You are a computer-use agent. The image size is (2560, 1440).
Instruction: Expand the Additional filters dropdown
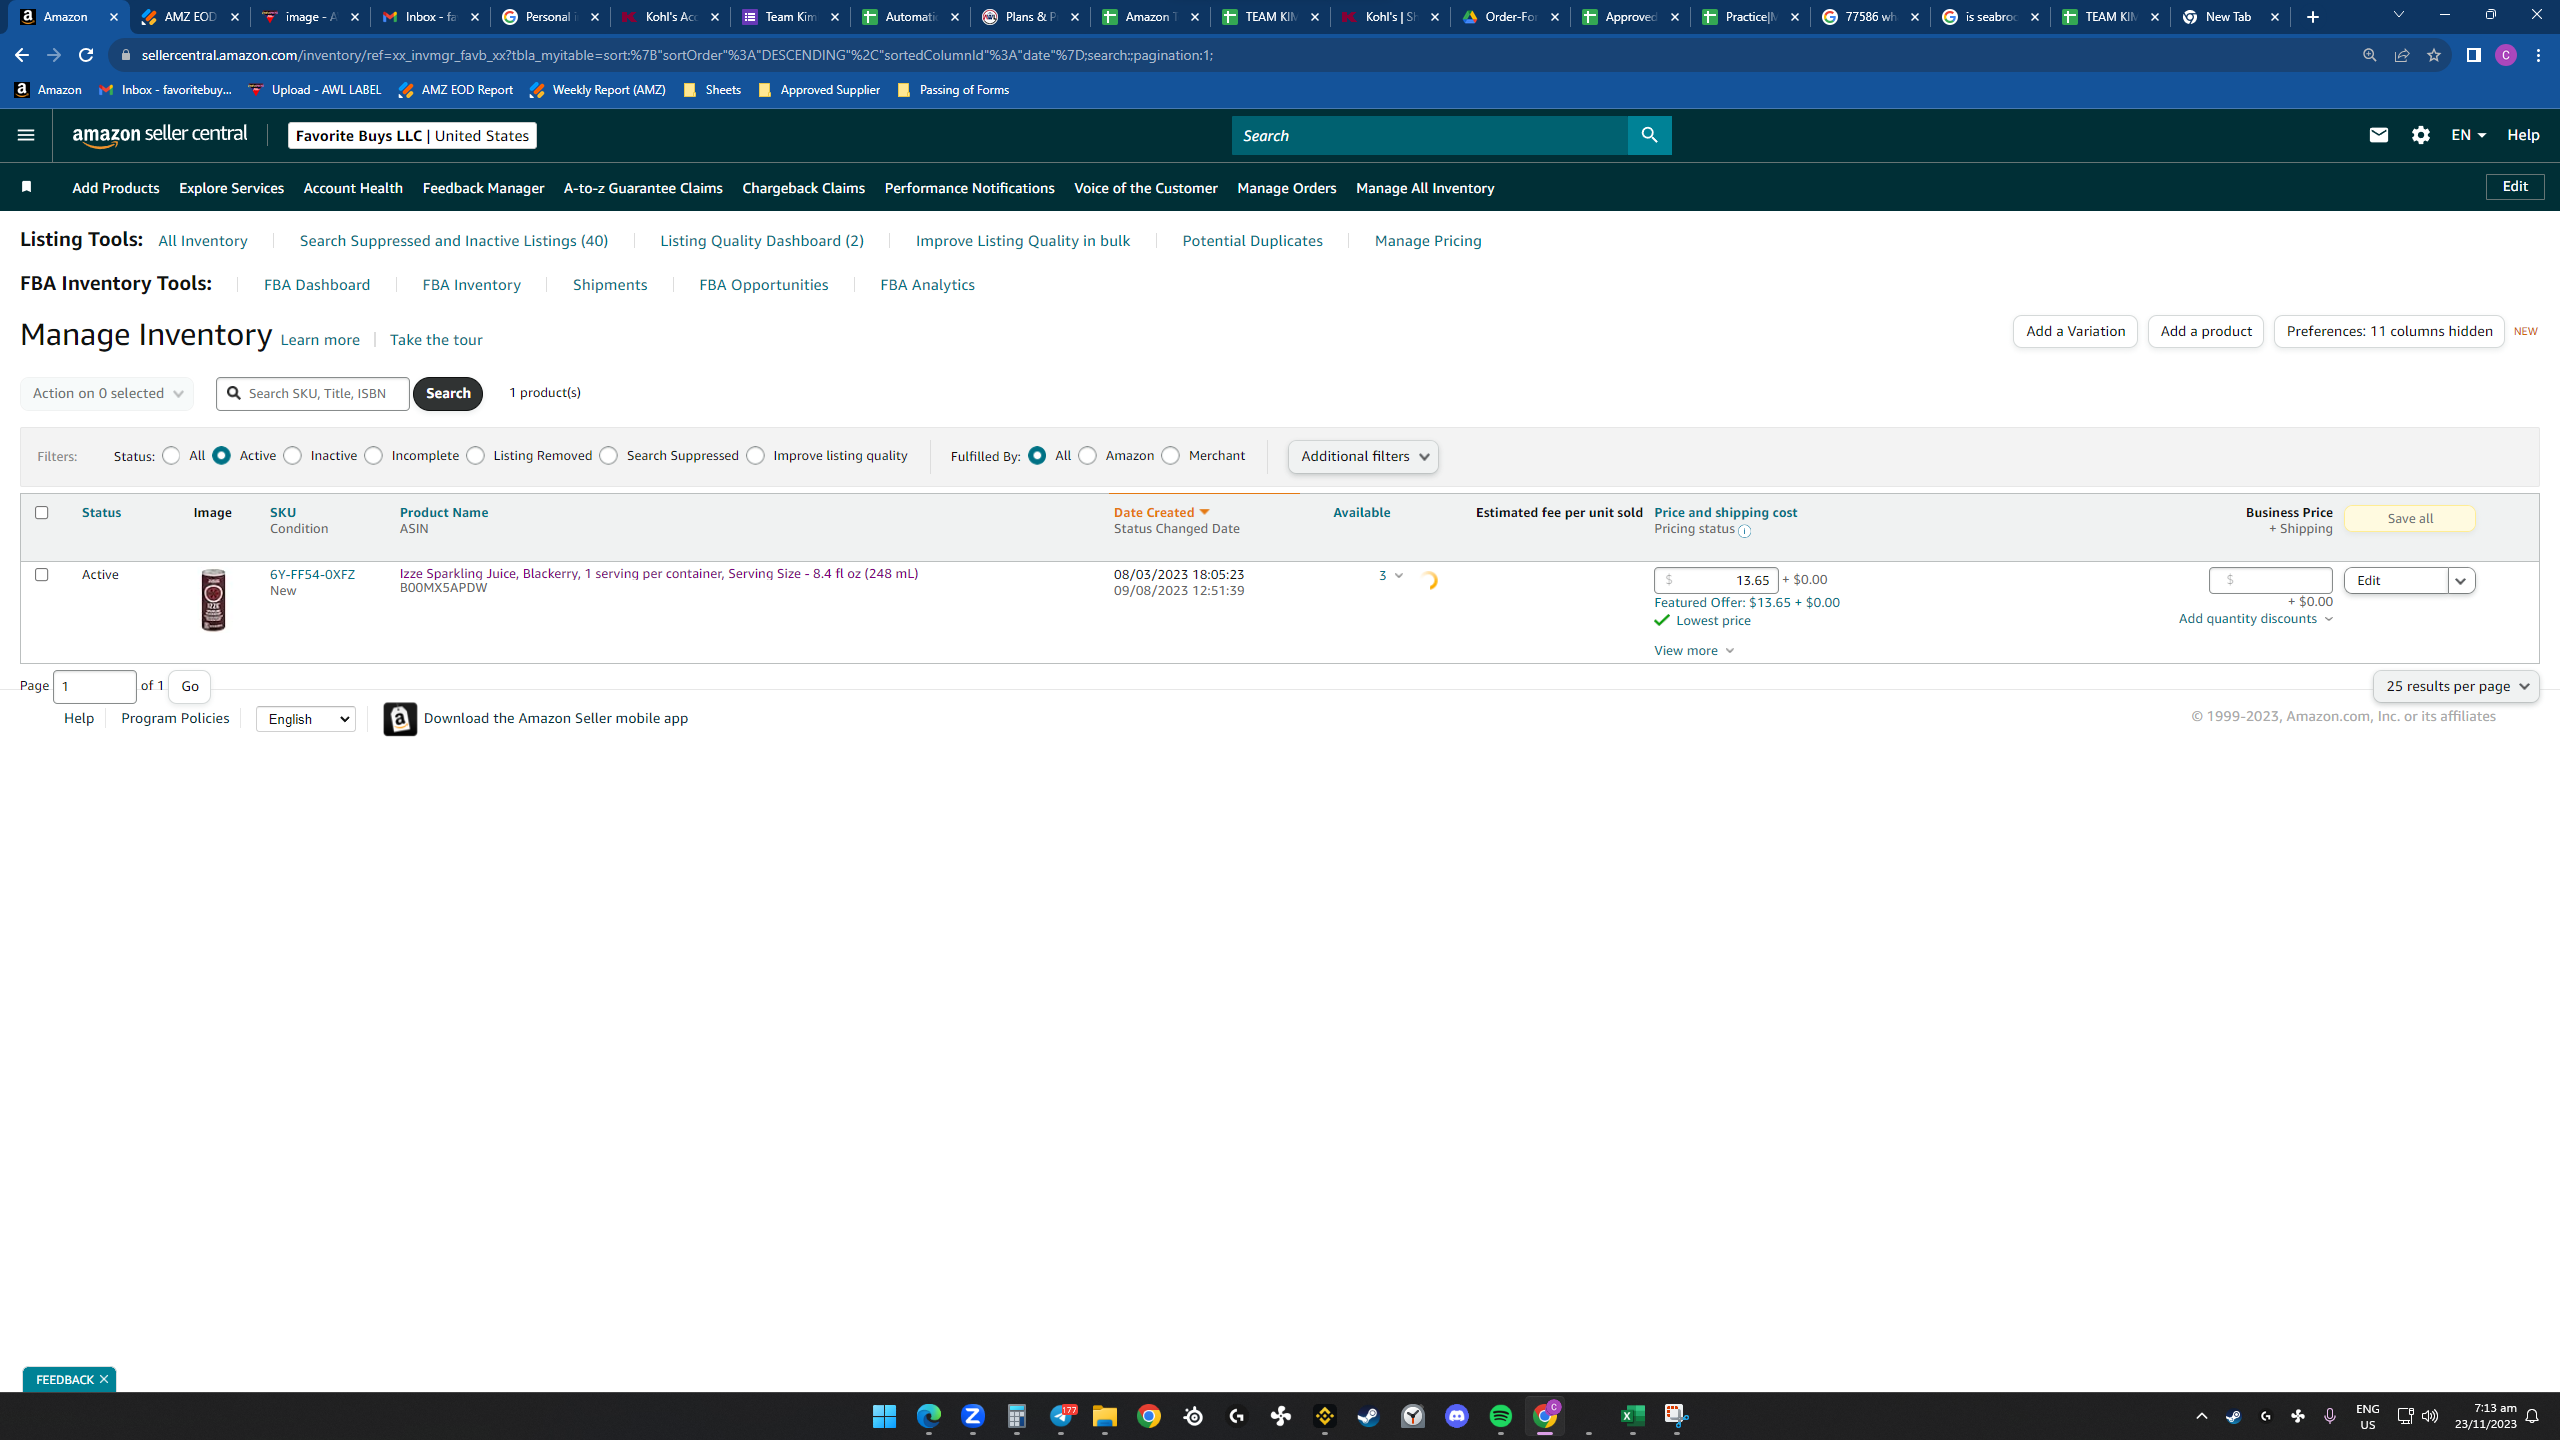click(x=1363, y=457)
